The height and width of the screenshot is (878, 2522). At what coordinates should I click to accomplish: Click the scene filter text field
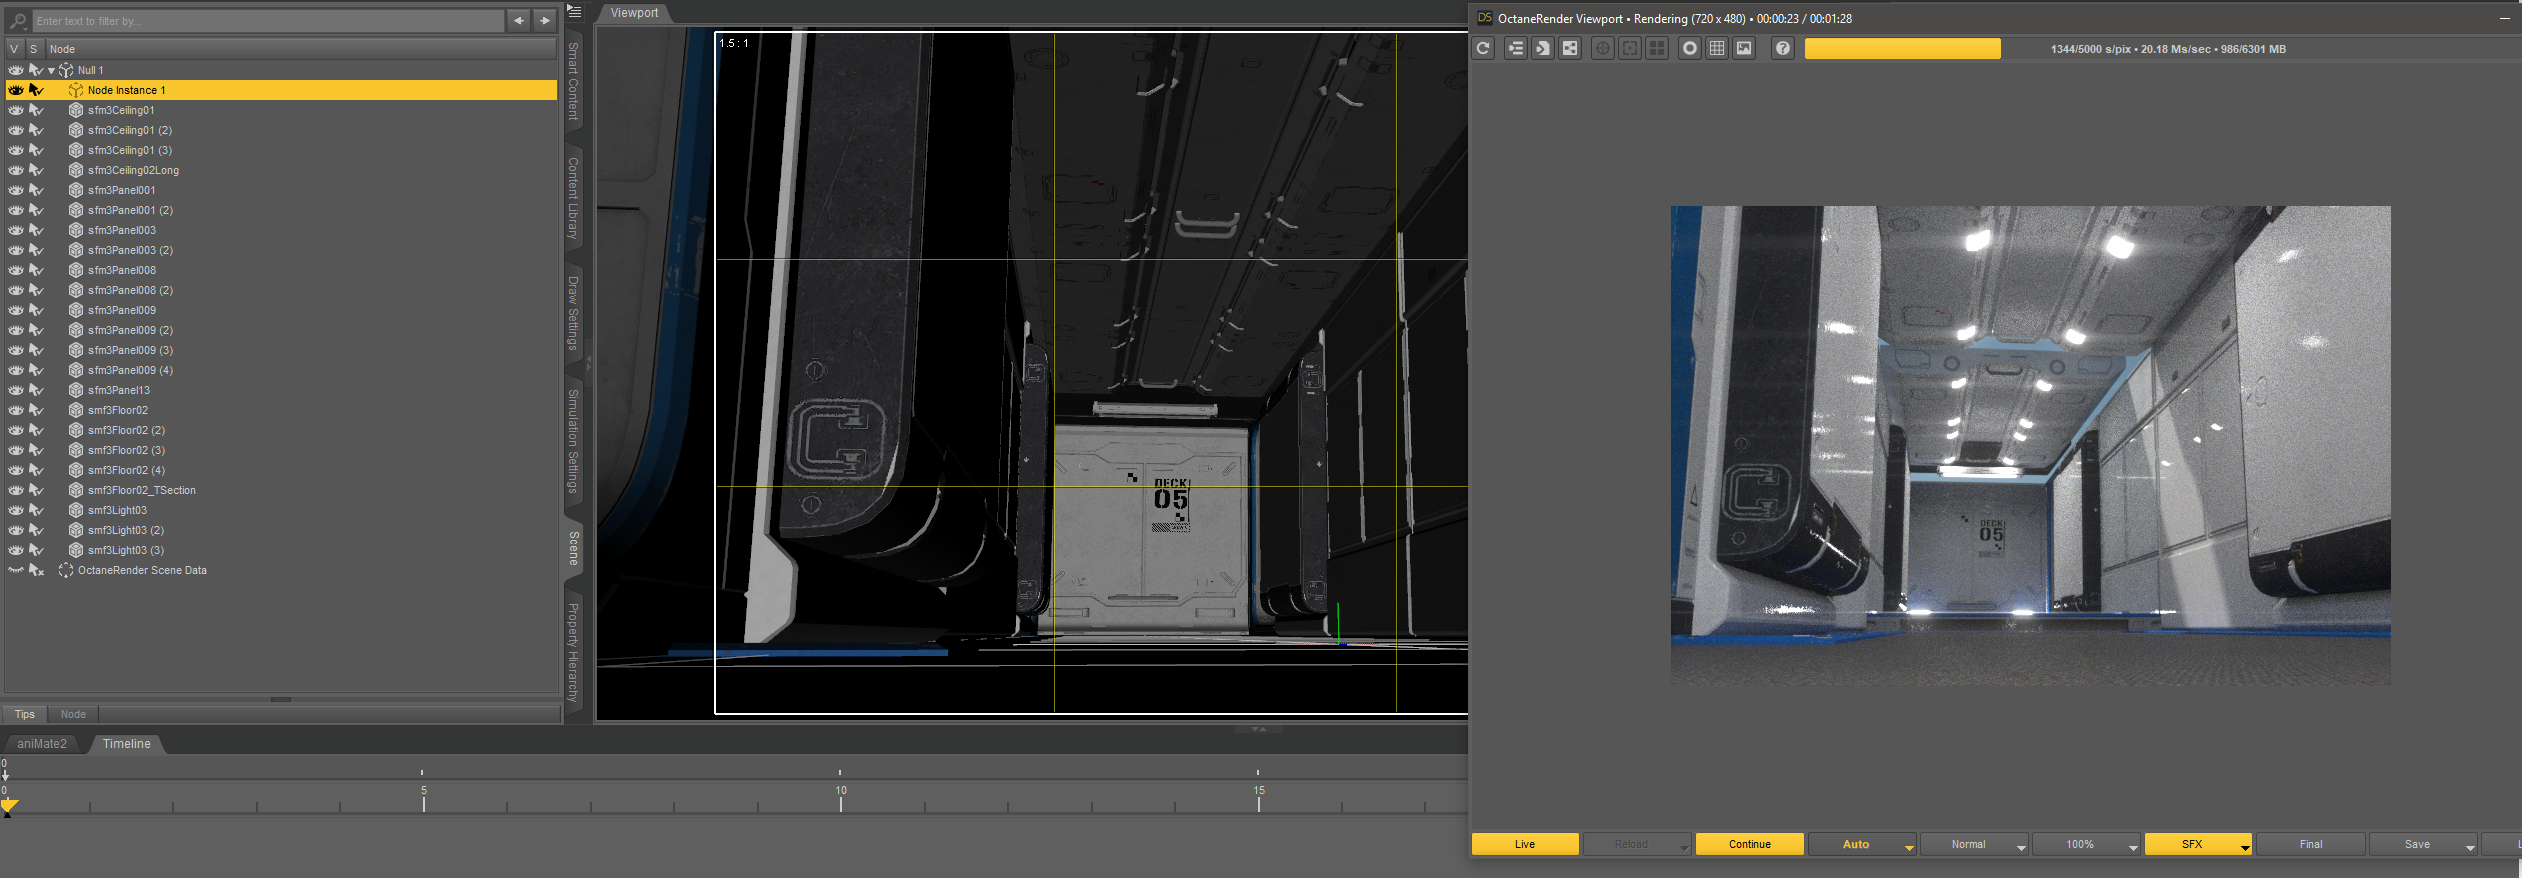coord(266,21)
